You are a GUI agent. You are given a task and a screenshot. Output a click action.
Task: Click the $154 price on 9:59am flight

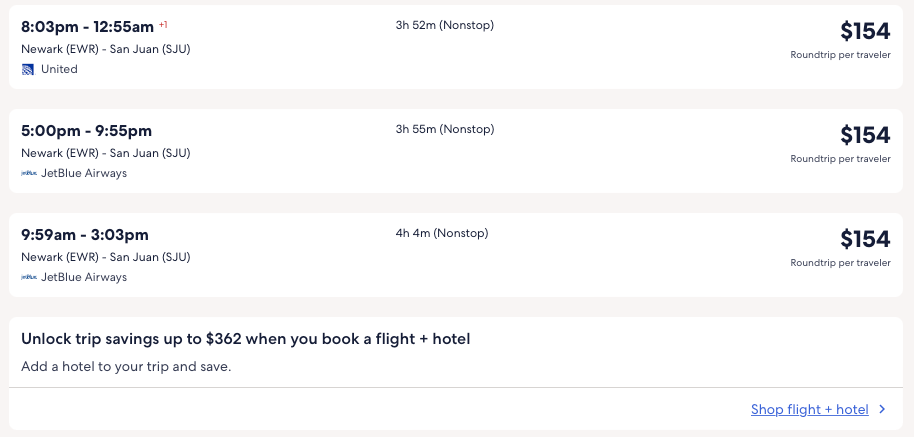(x=864, y=239)
